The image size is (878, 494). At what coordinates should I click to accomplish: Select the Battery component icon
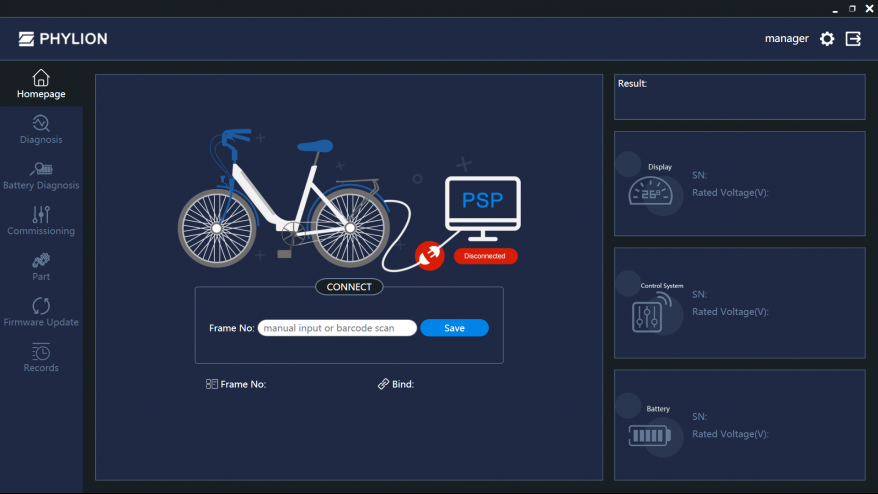(x=653, y=435)
